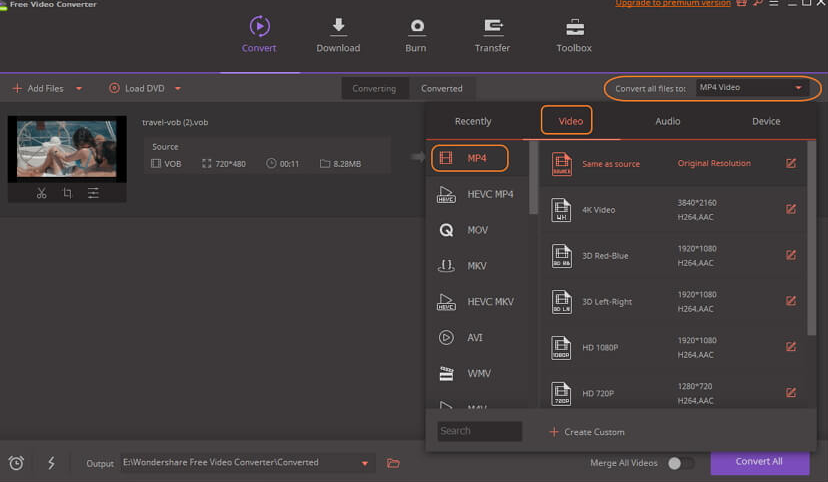Open the Transfer section
This screenshot has width=828, height=482.
[492, 35]
